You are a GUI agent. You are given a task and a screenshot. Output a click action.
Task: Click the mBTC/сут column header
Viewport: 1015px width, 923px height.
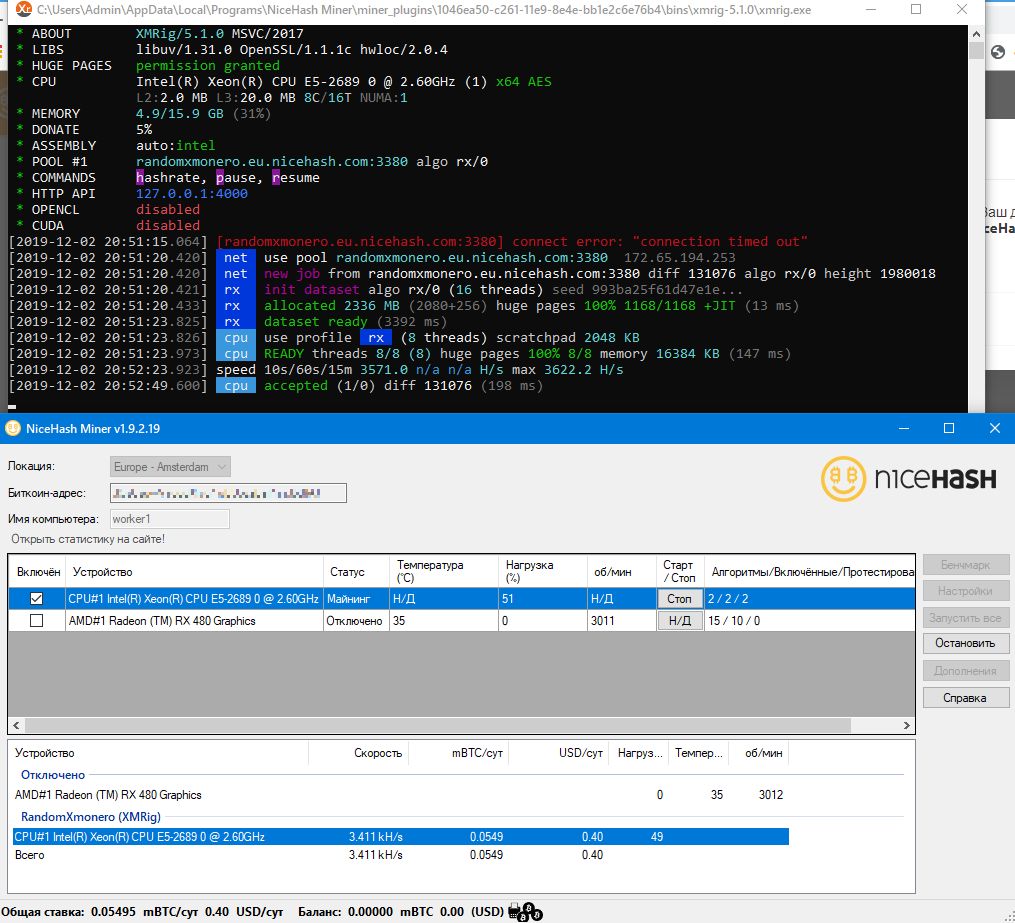[458, 753]
